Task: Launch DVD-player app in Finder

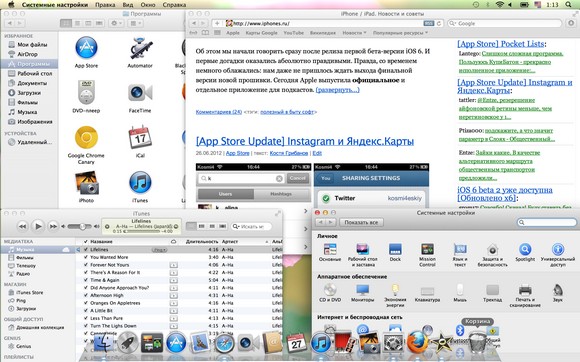Action: [86, 92]
